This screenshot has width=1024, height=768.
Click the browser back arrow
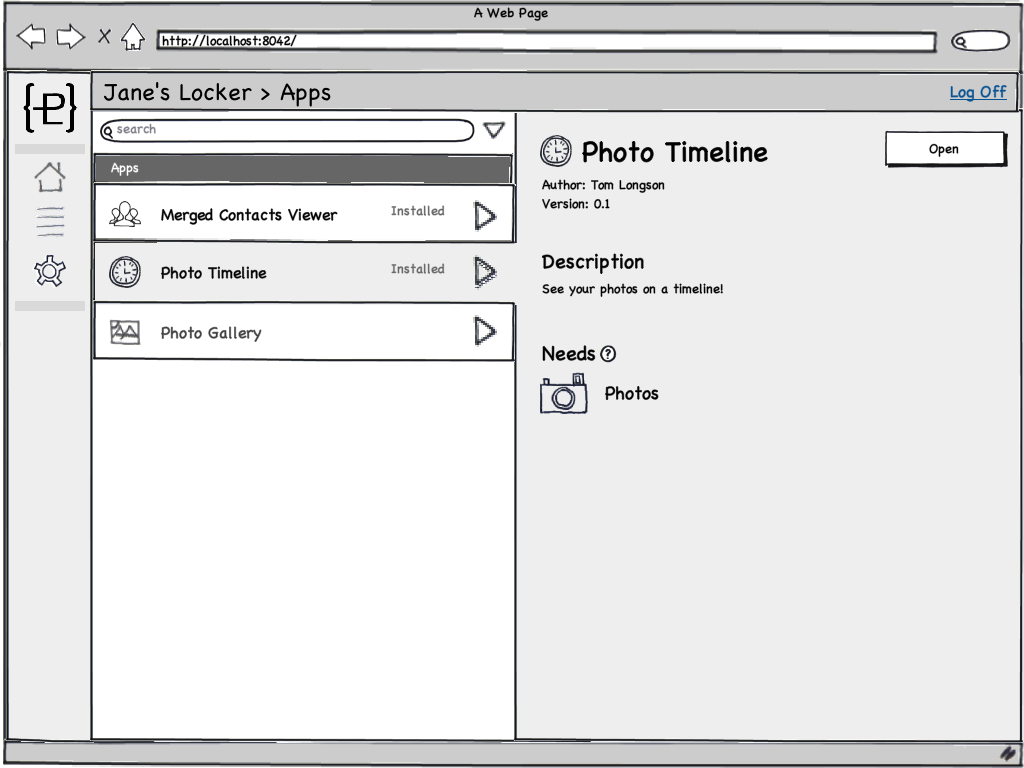[31, 37]
